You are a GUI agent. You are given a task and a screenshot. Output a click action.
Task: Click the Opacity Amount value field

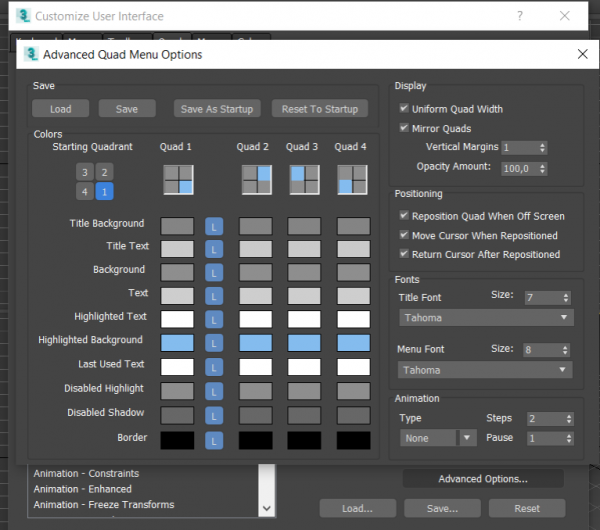(520, 169)
